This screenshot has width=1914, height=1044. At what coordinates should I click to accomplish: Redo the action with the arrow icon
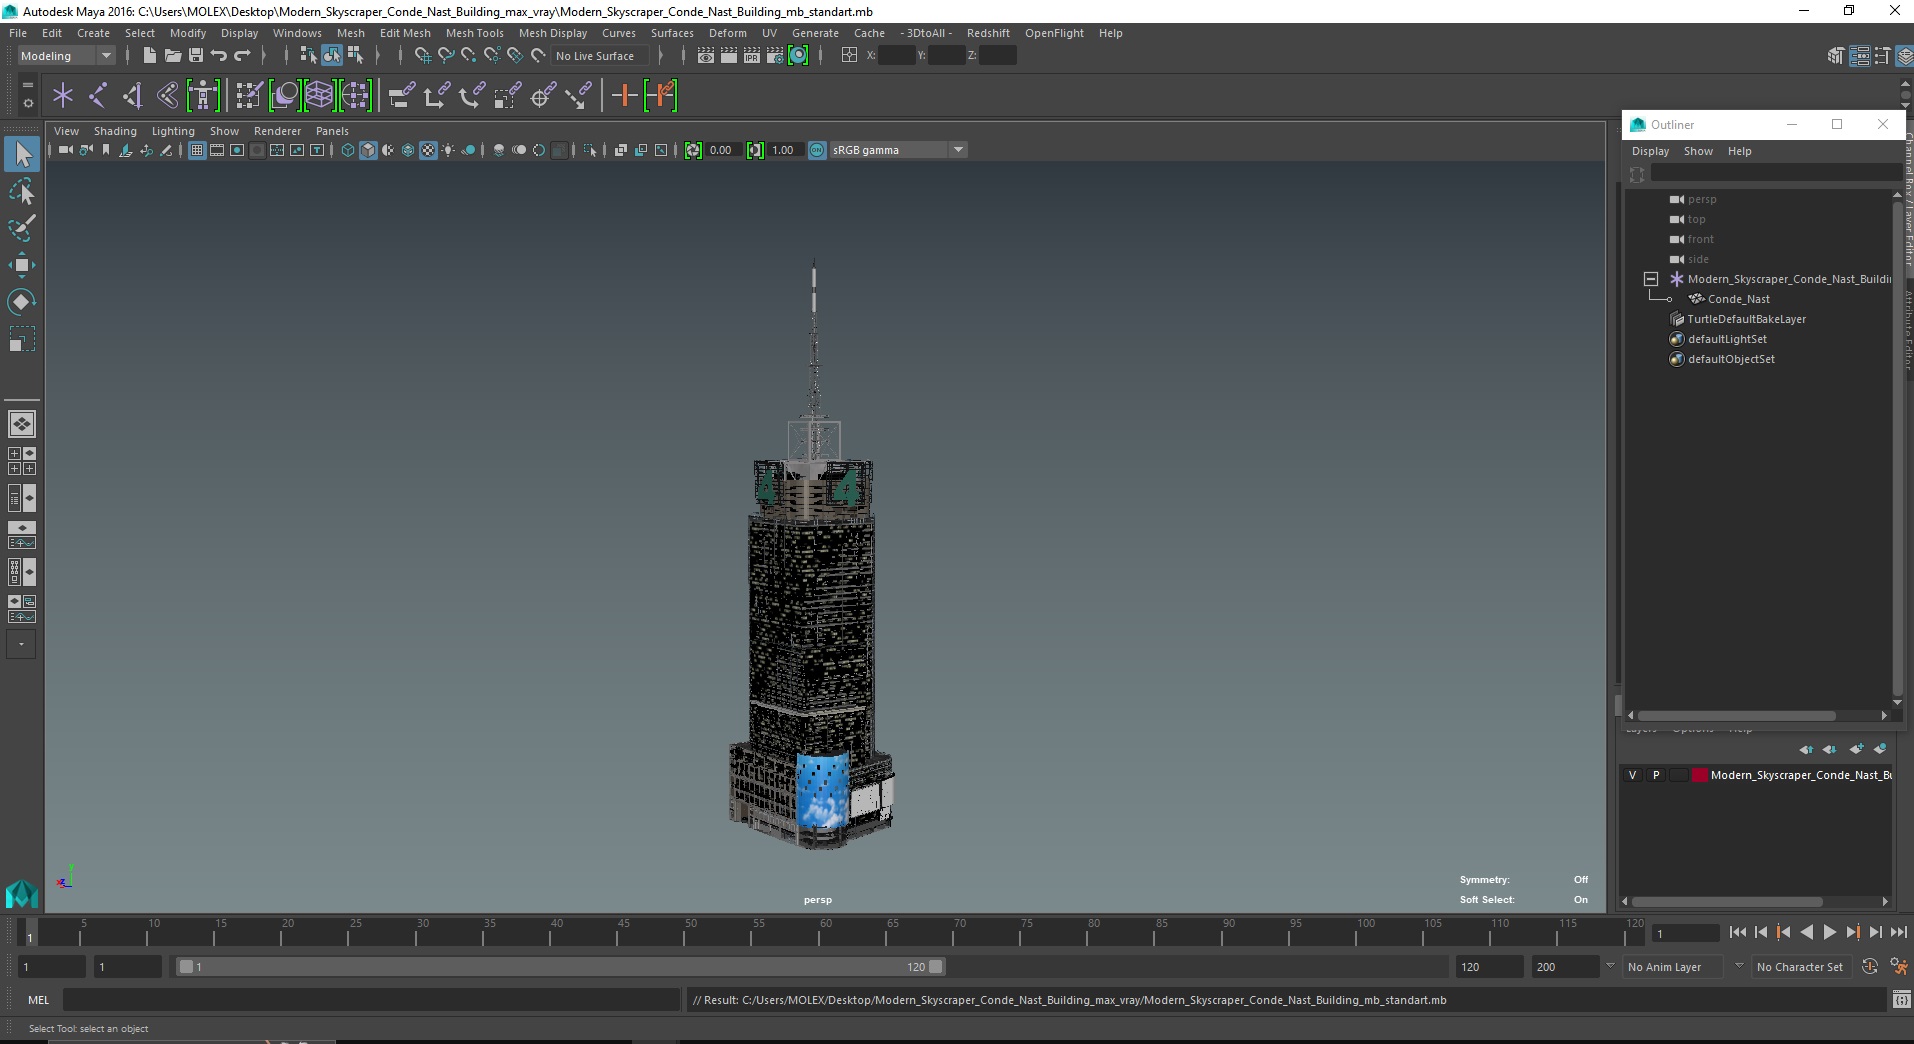pyautogui.click(x=242, y=56)
